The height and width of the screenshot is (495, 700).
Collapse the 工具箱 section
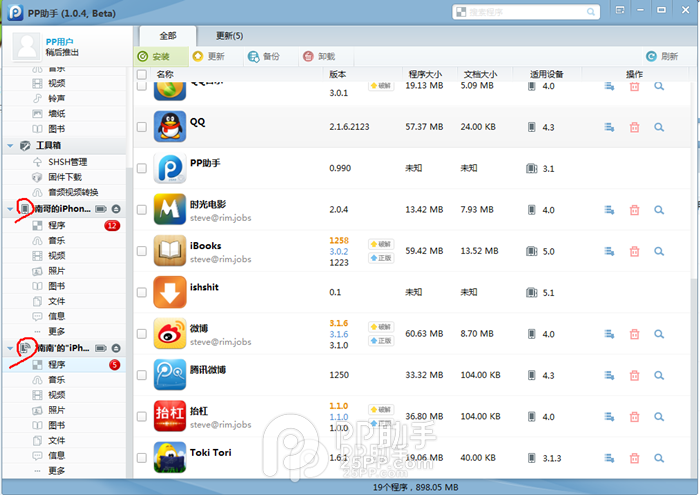point(11,145)
